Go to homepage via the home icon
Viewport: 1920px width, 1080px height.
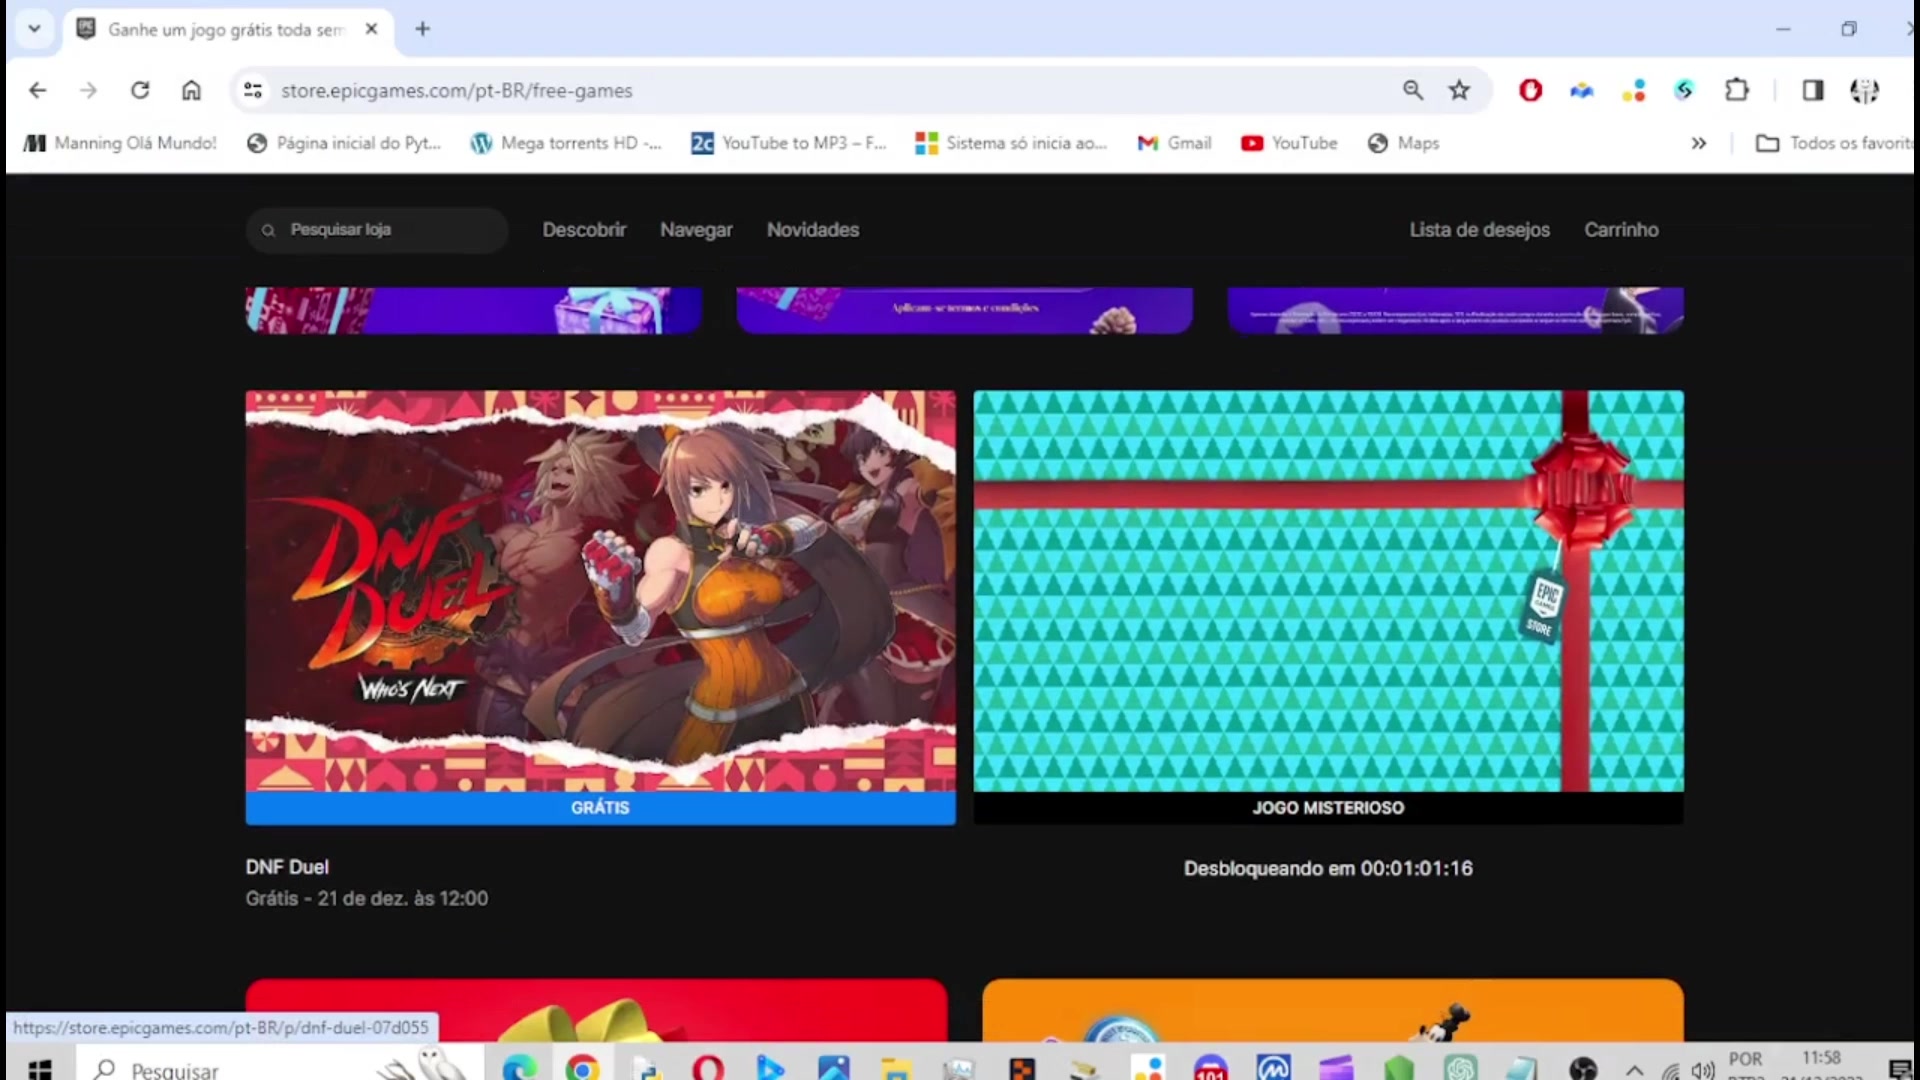tap(191, 90)
